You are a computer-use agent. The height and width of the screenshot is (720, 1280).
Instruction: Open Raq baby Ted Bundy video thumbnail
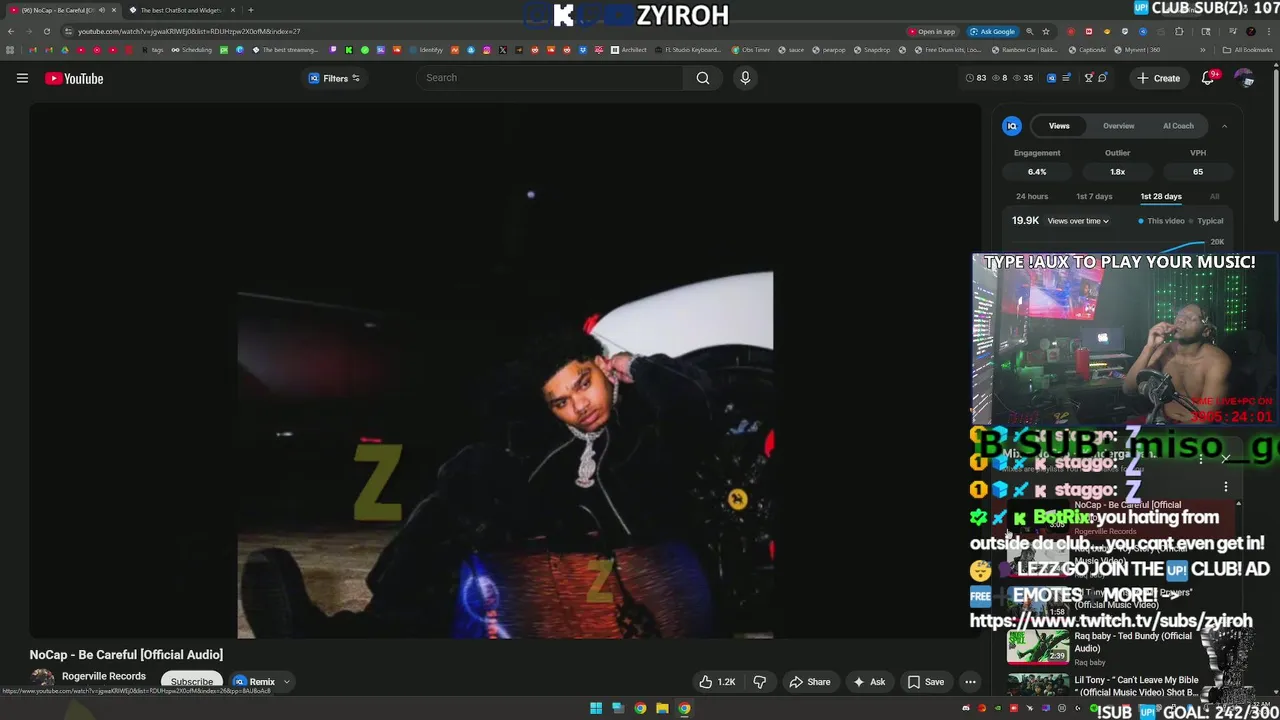pyautogui.click(x=1037, y=647)
